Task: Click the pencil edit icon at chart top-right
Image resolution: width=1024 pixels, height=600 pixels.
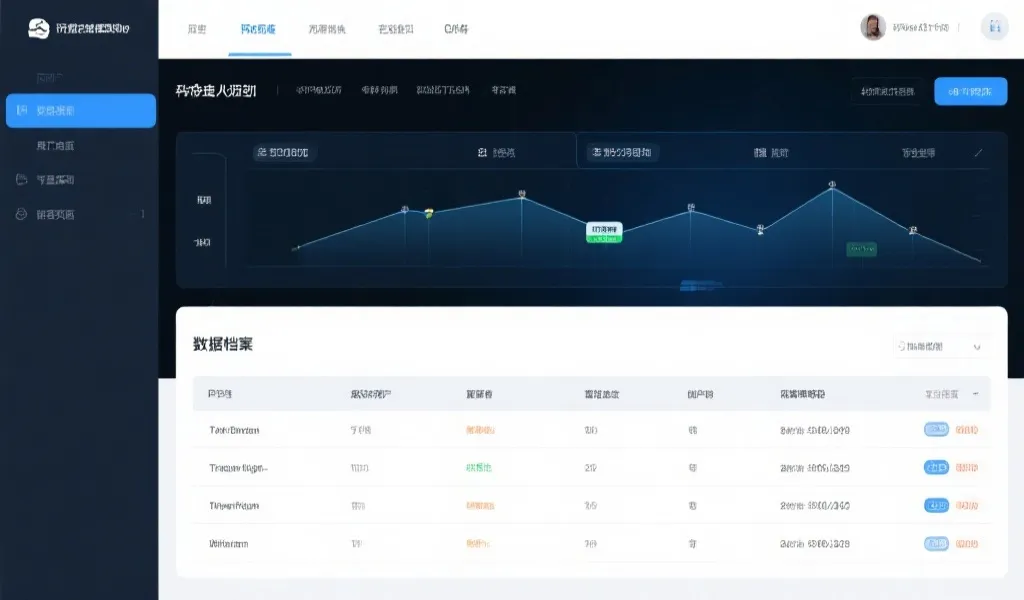Action: pos(978,153)
